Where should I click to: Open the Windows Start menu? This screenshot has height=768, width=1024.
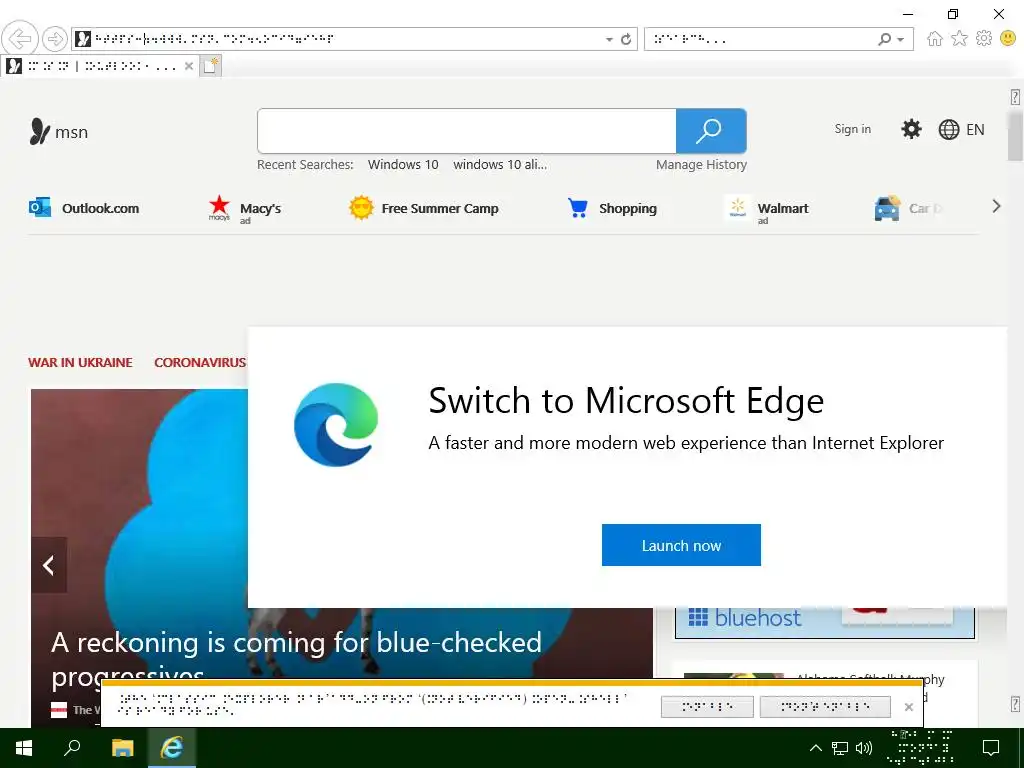(24, 748)
